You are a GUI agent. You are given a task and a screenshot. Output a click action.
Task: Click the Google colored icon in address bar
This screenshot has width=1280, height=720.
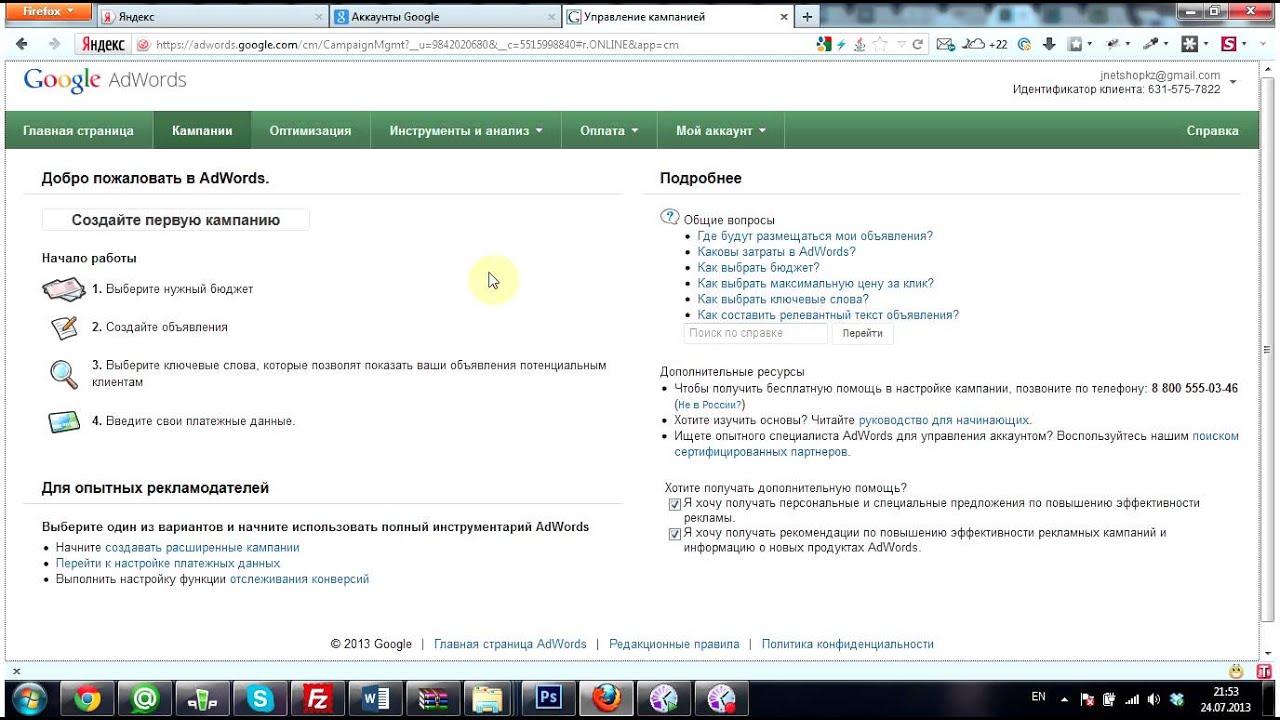tap(824, 44)
